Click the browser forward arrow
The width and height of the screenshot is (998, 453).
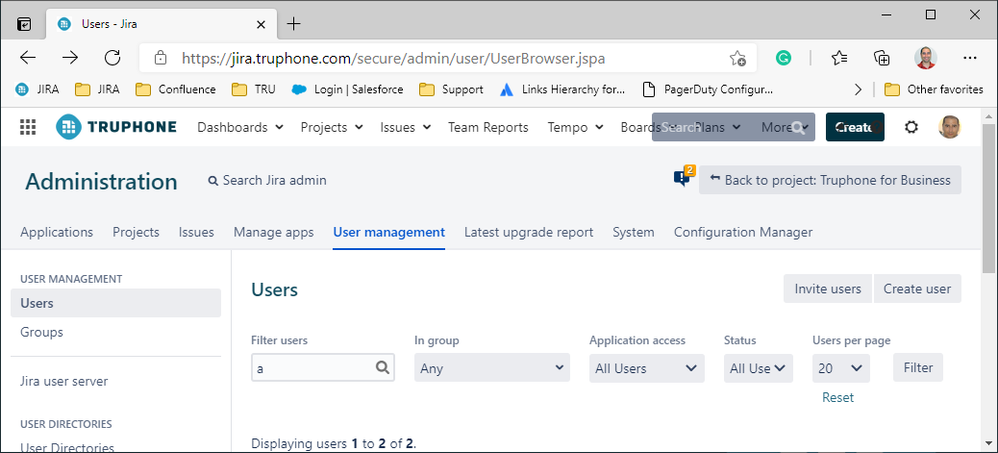click(70, 58)
